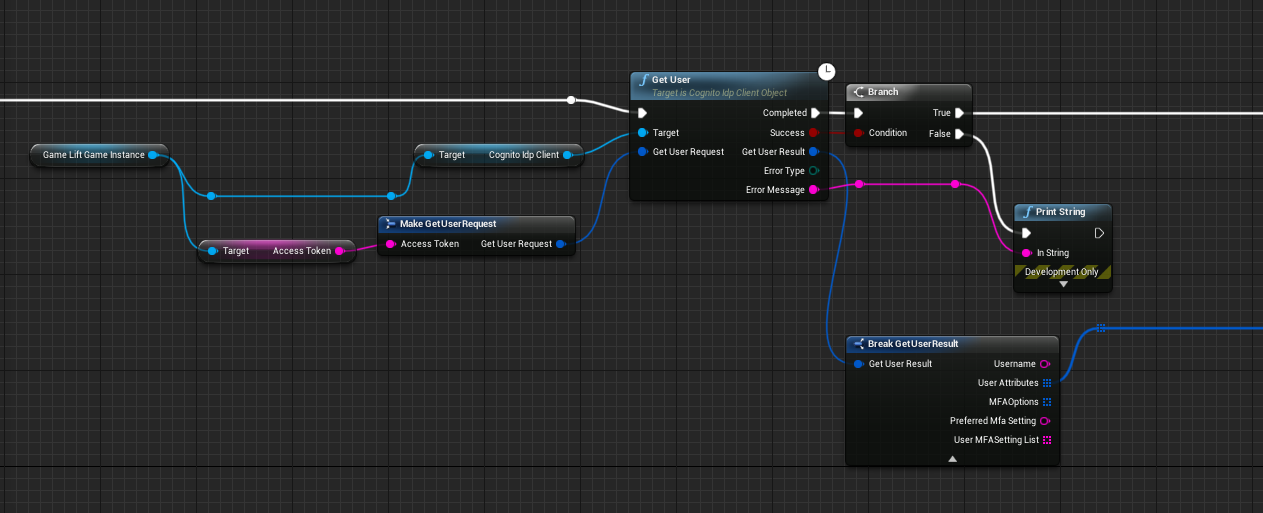Click the Success boolean output pin

click(x=813, y=133)
